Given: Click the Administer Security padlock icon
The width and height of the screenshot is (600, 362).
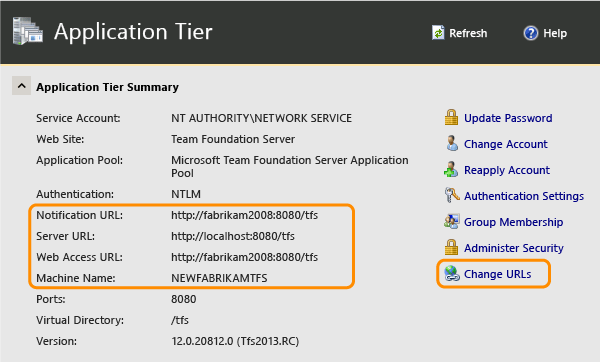Looking at the screenshot, I should 451,247.
